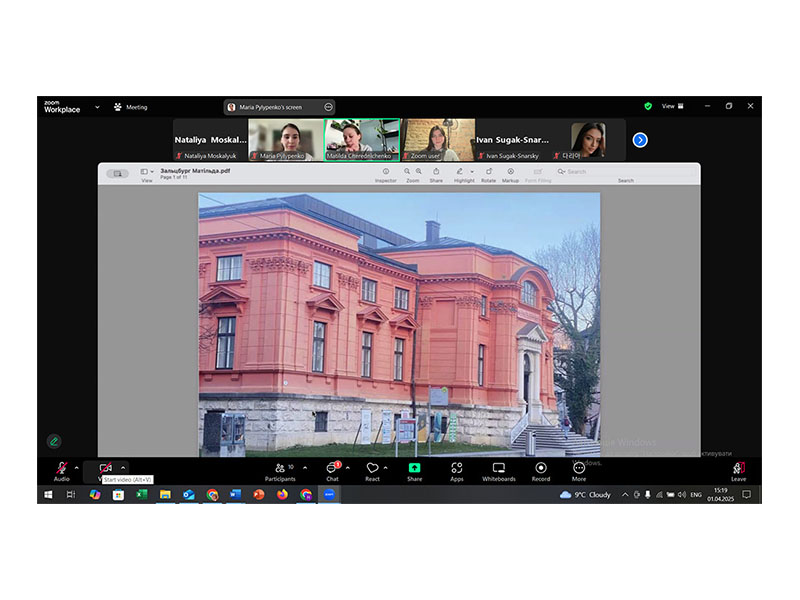Viewport: 800px width, 600px height.
Task: Open the Apps panel
Action: [x=457, y=471]
